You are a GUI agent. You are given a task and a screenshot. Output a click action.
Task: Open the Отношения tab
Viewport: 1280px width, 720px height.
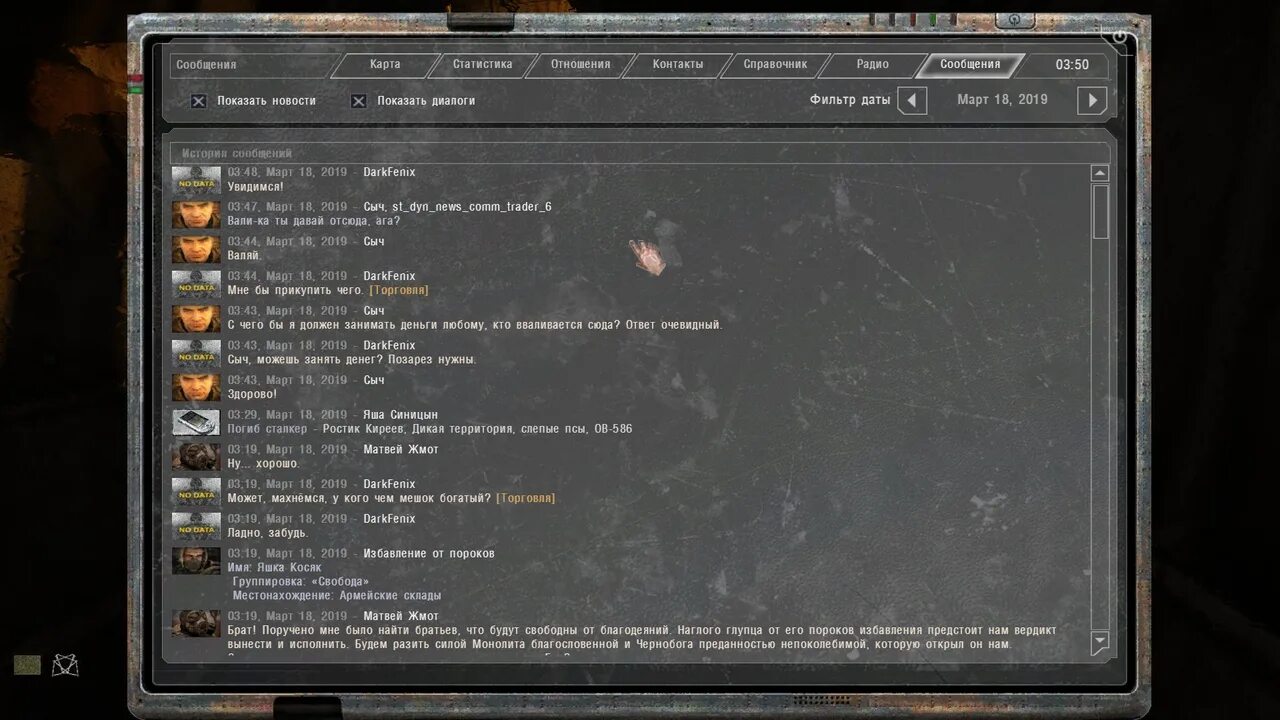click(580, 65)
